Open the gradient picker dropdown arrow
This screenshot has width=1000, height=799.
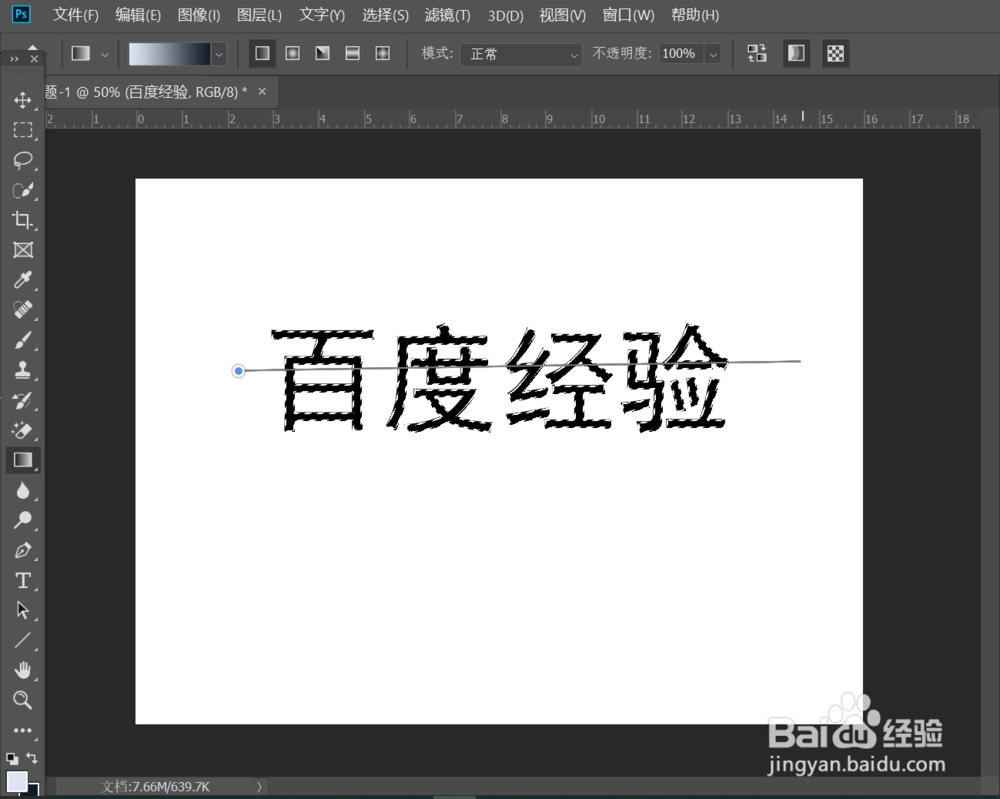[219, 54]
